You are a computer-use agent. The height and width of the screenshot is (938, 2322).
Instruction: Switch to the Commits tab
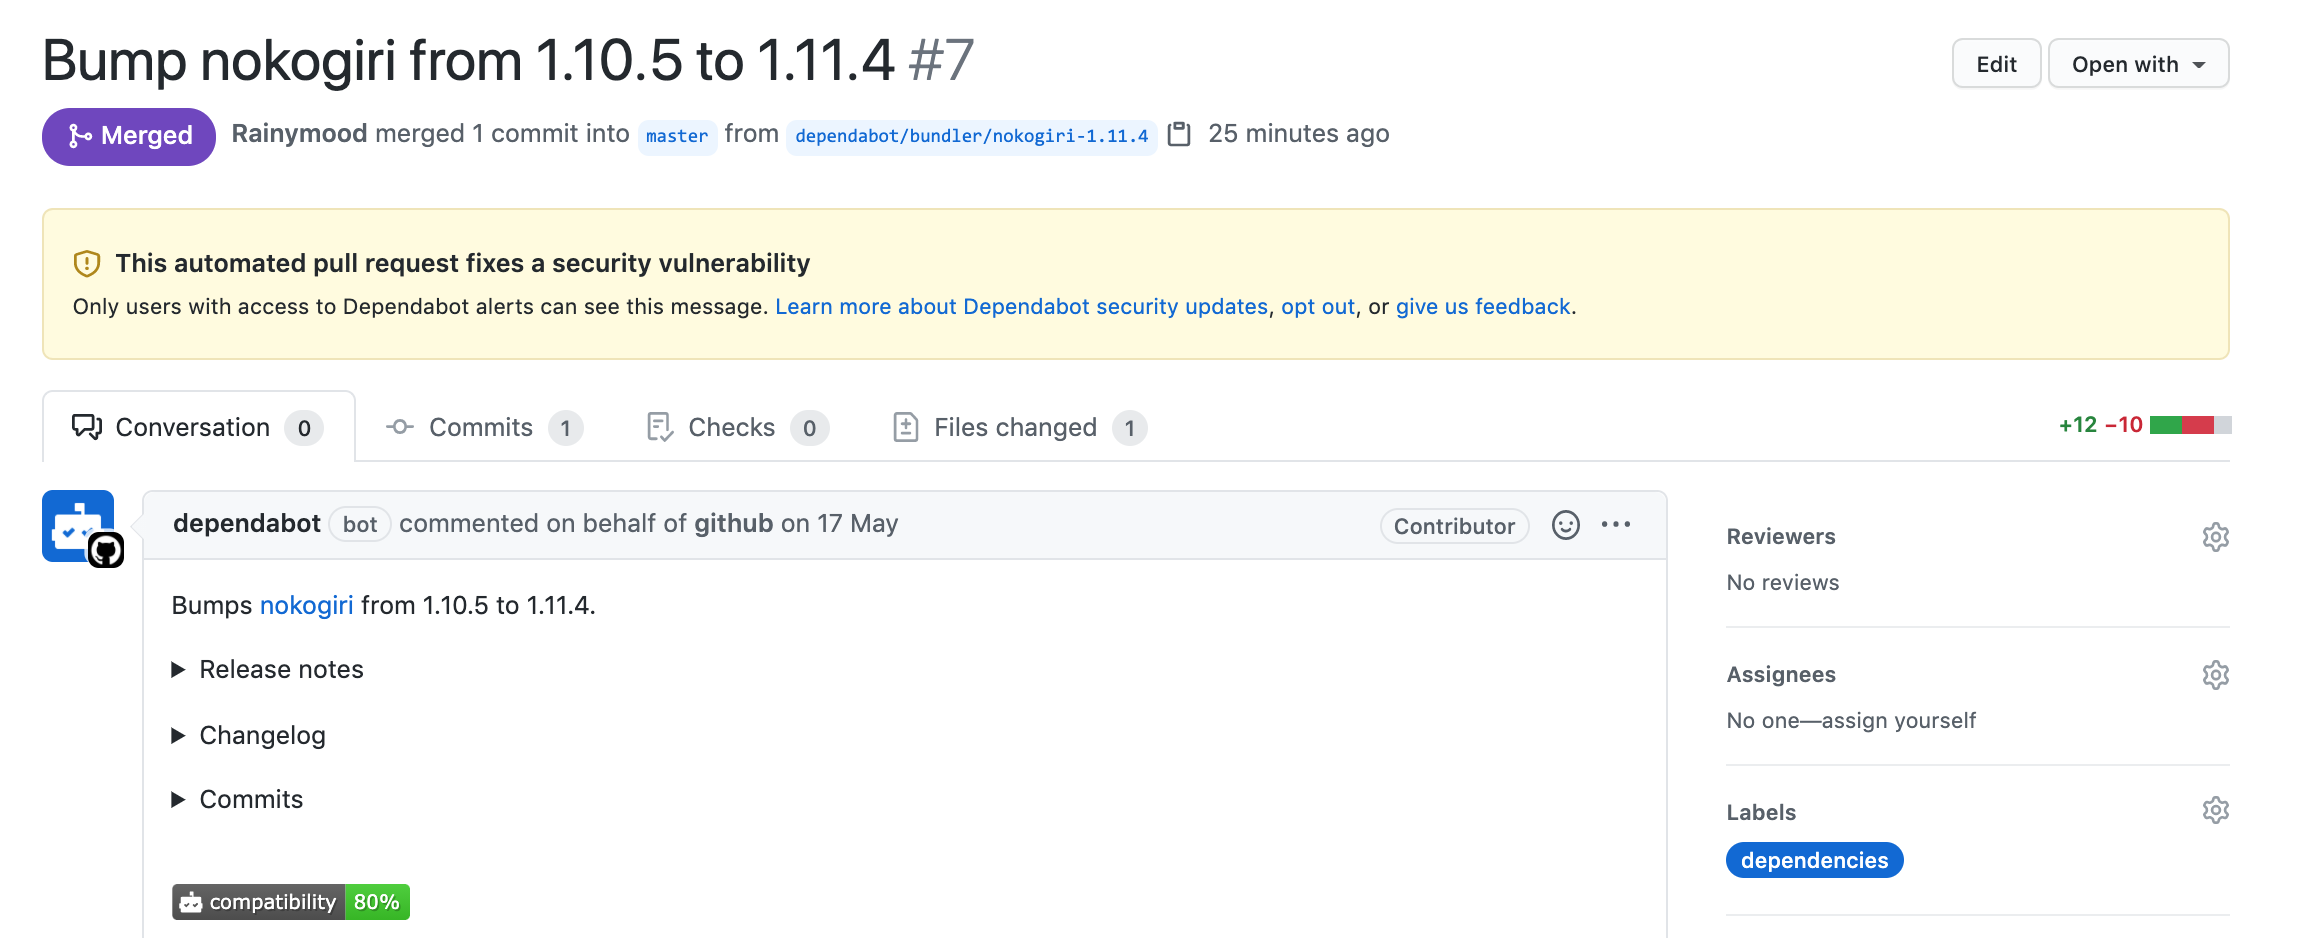pyautogui.click(x=483, y=428)
